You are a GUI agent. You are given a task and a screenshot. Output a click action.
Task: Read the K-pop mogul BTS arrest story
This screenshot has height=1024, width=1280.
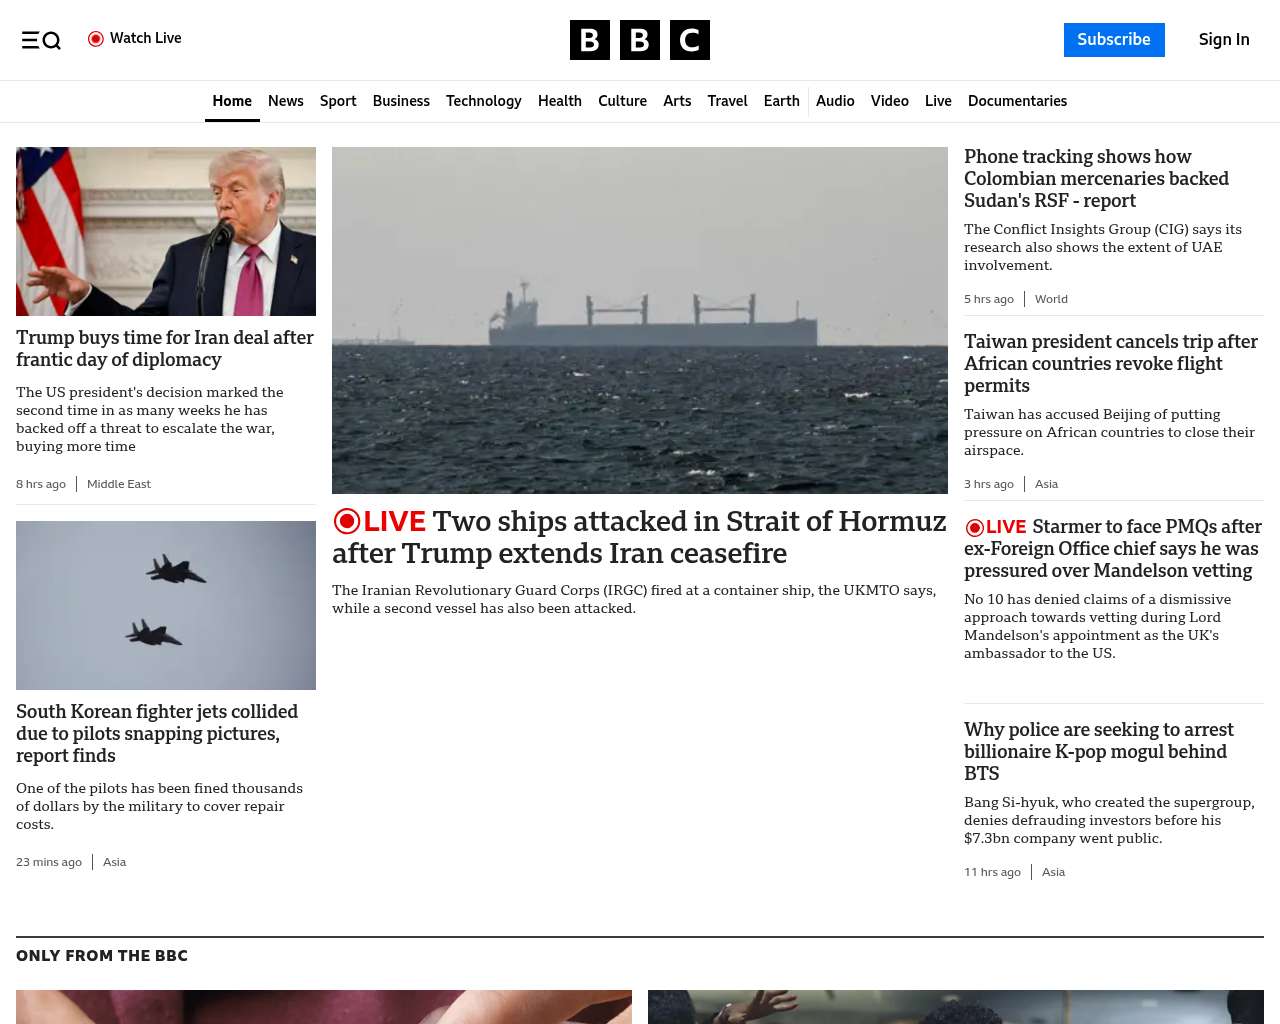tap(1098, 751)
